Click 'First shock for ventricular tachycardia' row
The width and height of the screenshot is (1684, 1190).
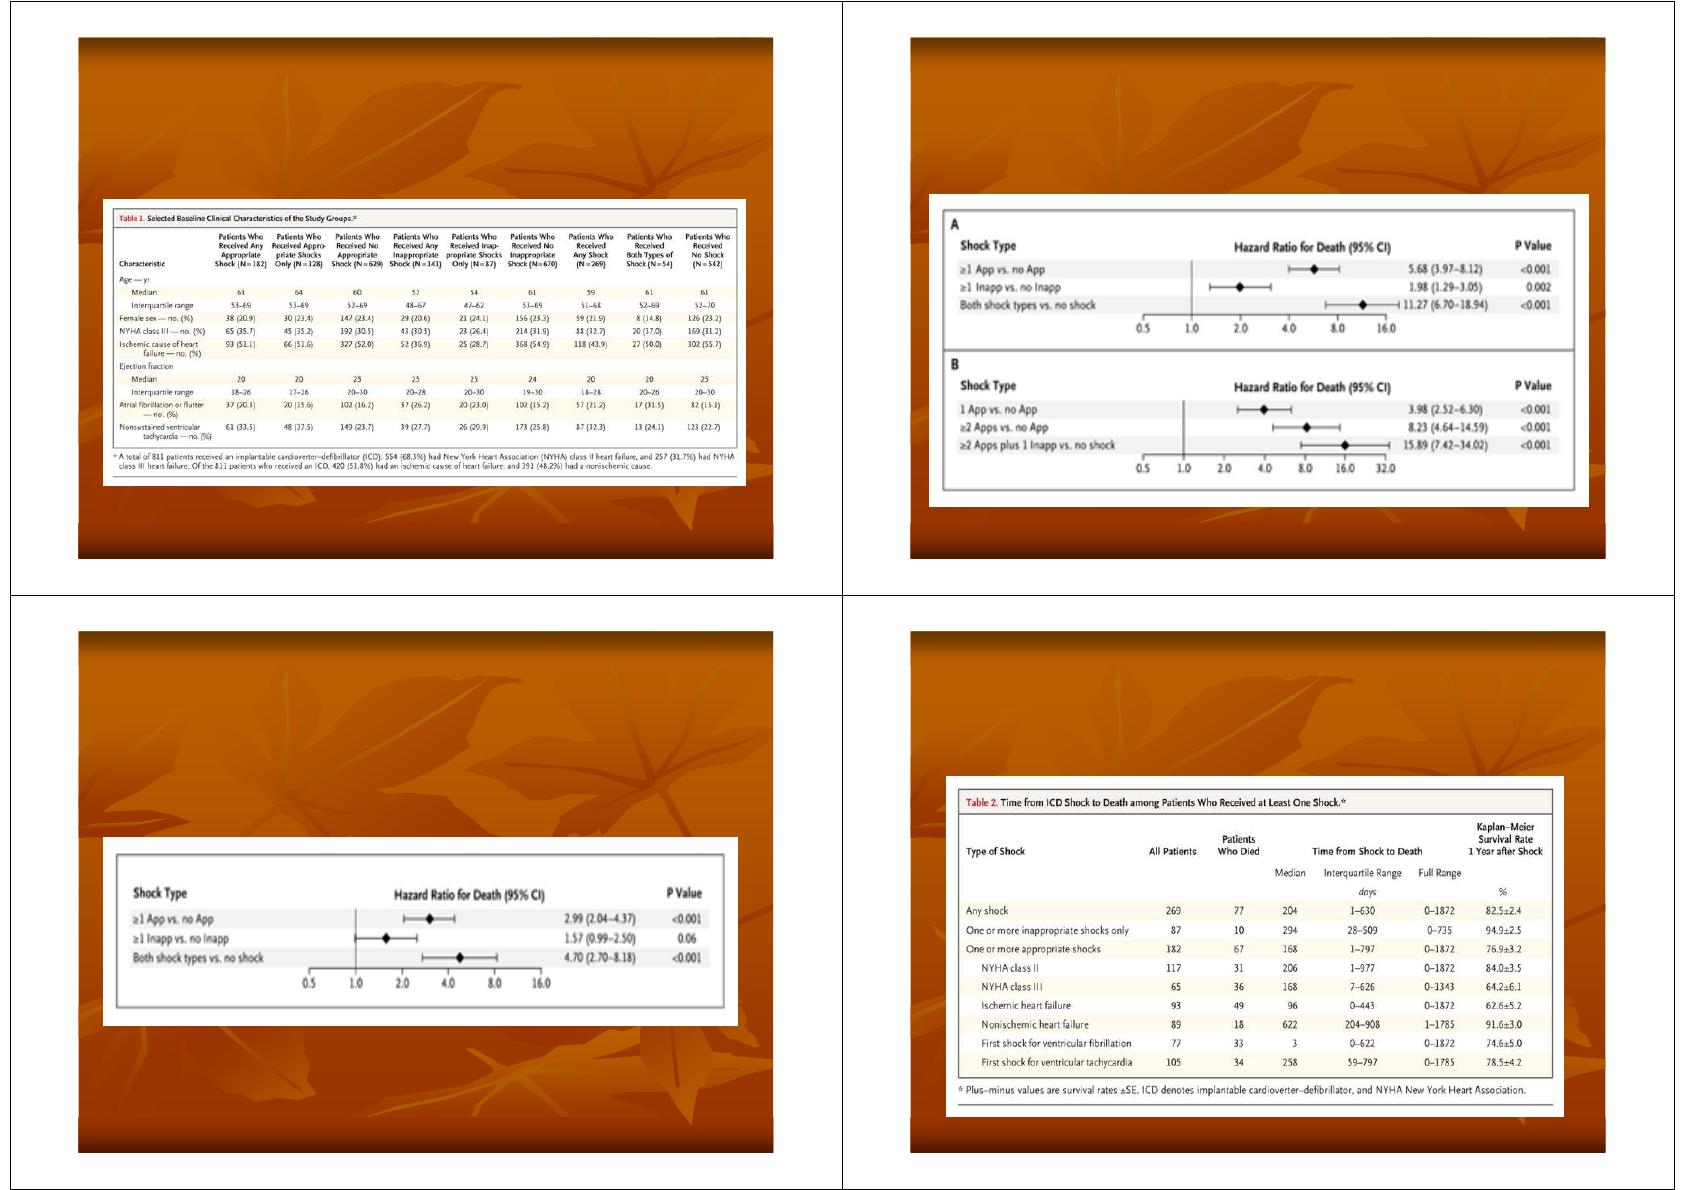pyautogui.click(x=1256, y=1062)
